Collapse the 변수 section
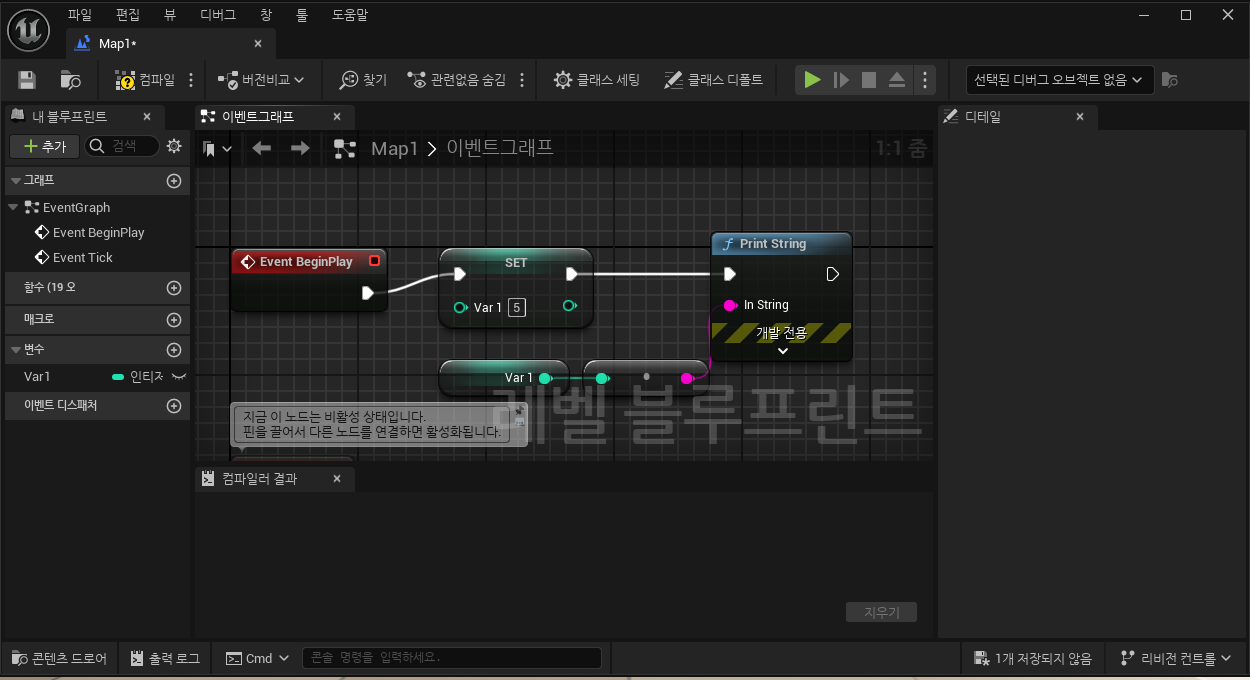 click(x=16, y=350)
